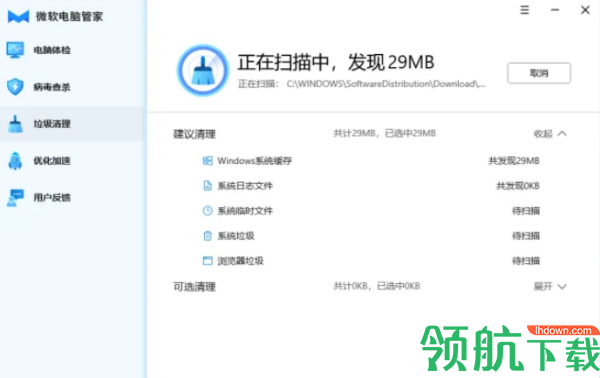Click the 正在扫描中，发现29MB headline
The width and height of the screenshot is (600, 378).
[336, 62]
